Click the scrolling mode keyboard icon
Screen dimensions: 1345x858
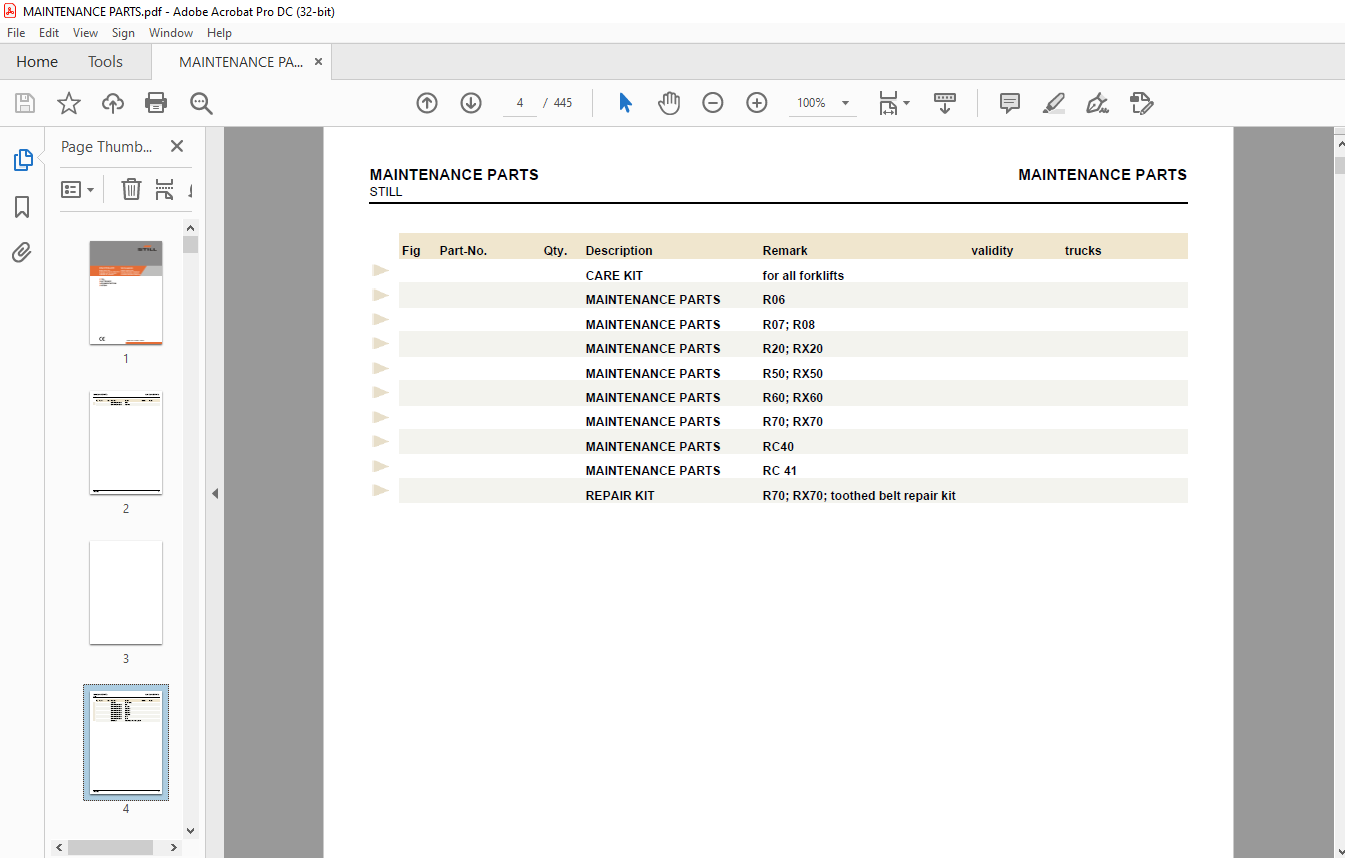point(945,103)
